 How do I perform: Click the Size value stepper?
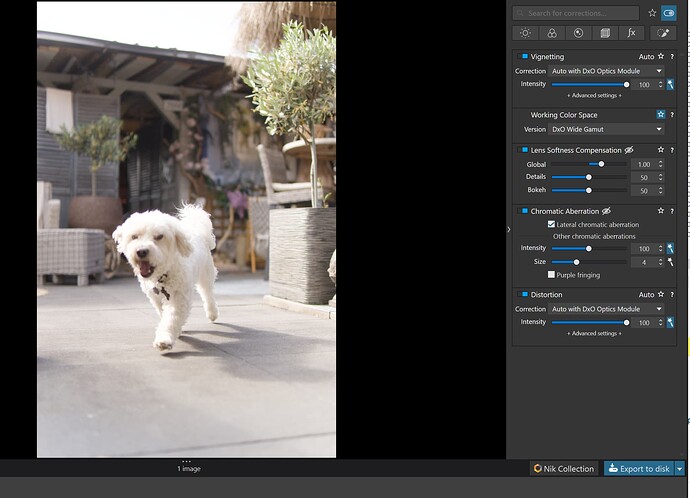click(660, 262)
